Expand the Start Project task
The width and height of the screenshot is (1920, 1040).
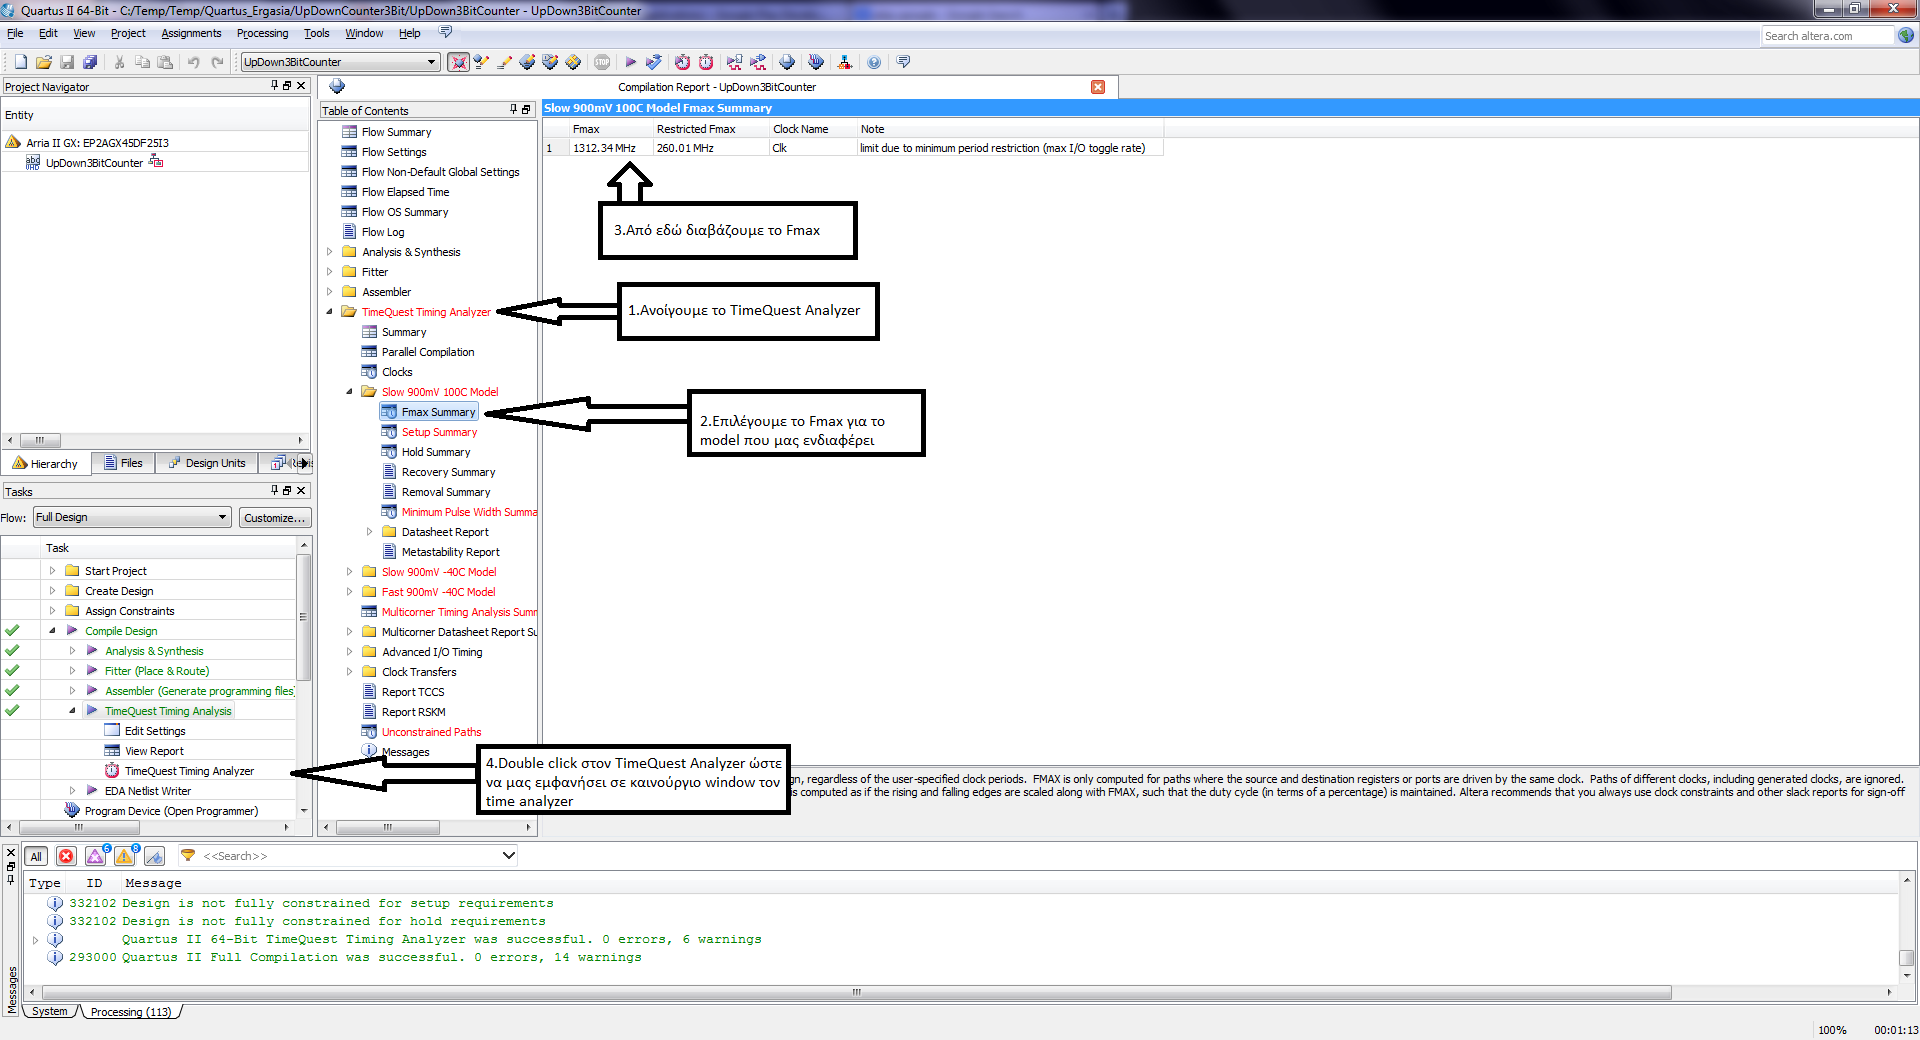[x=52, y=571]
